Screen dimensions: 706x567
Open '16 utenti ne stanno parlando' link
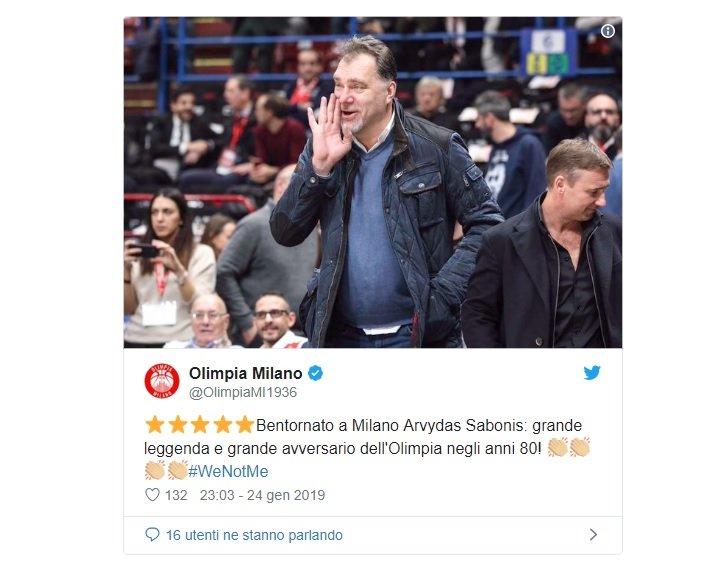point(254,535)
